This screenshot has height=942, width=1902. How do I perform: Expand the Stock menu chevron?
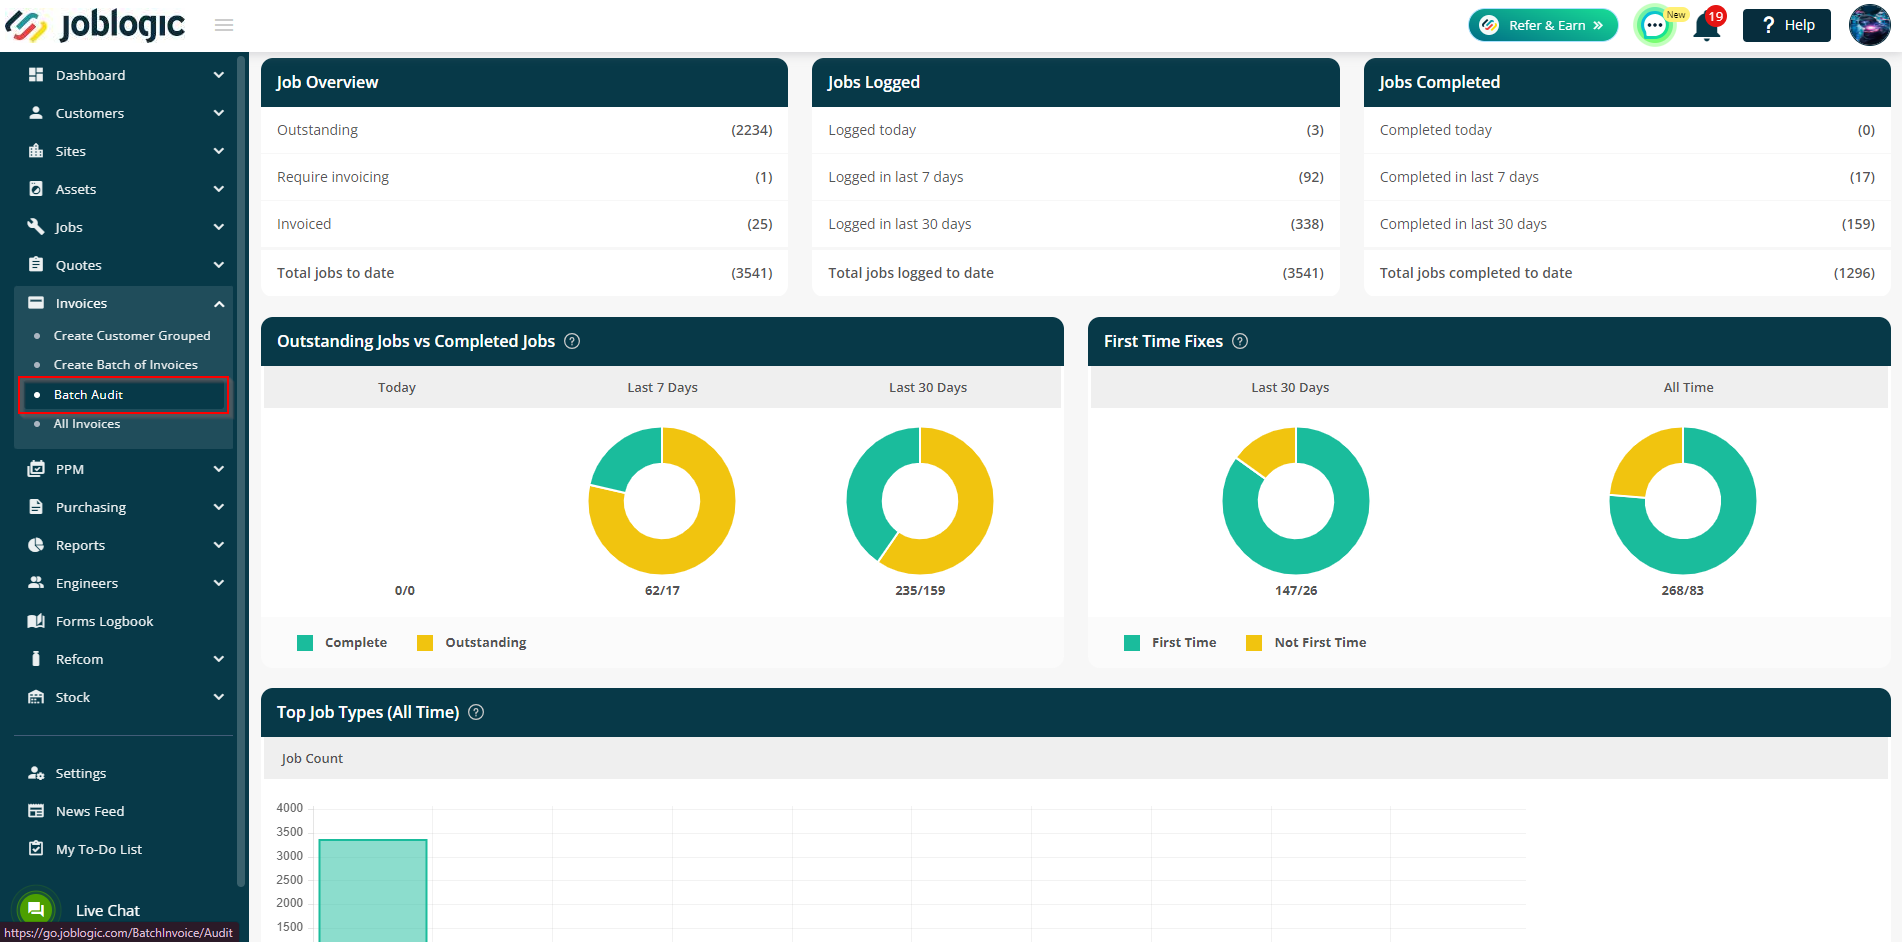[219, 697]
